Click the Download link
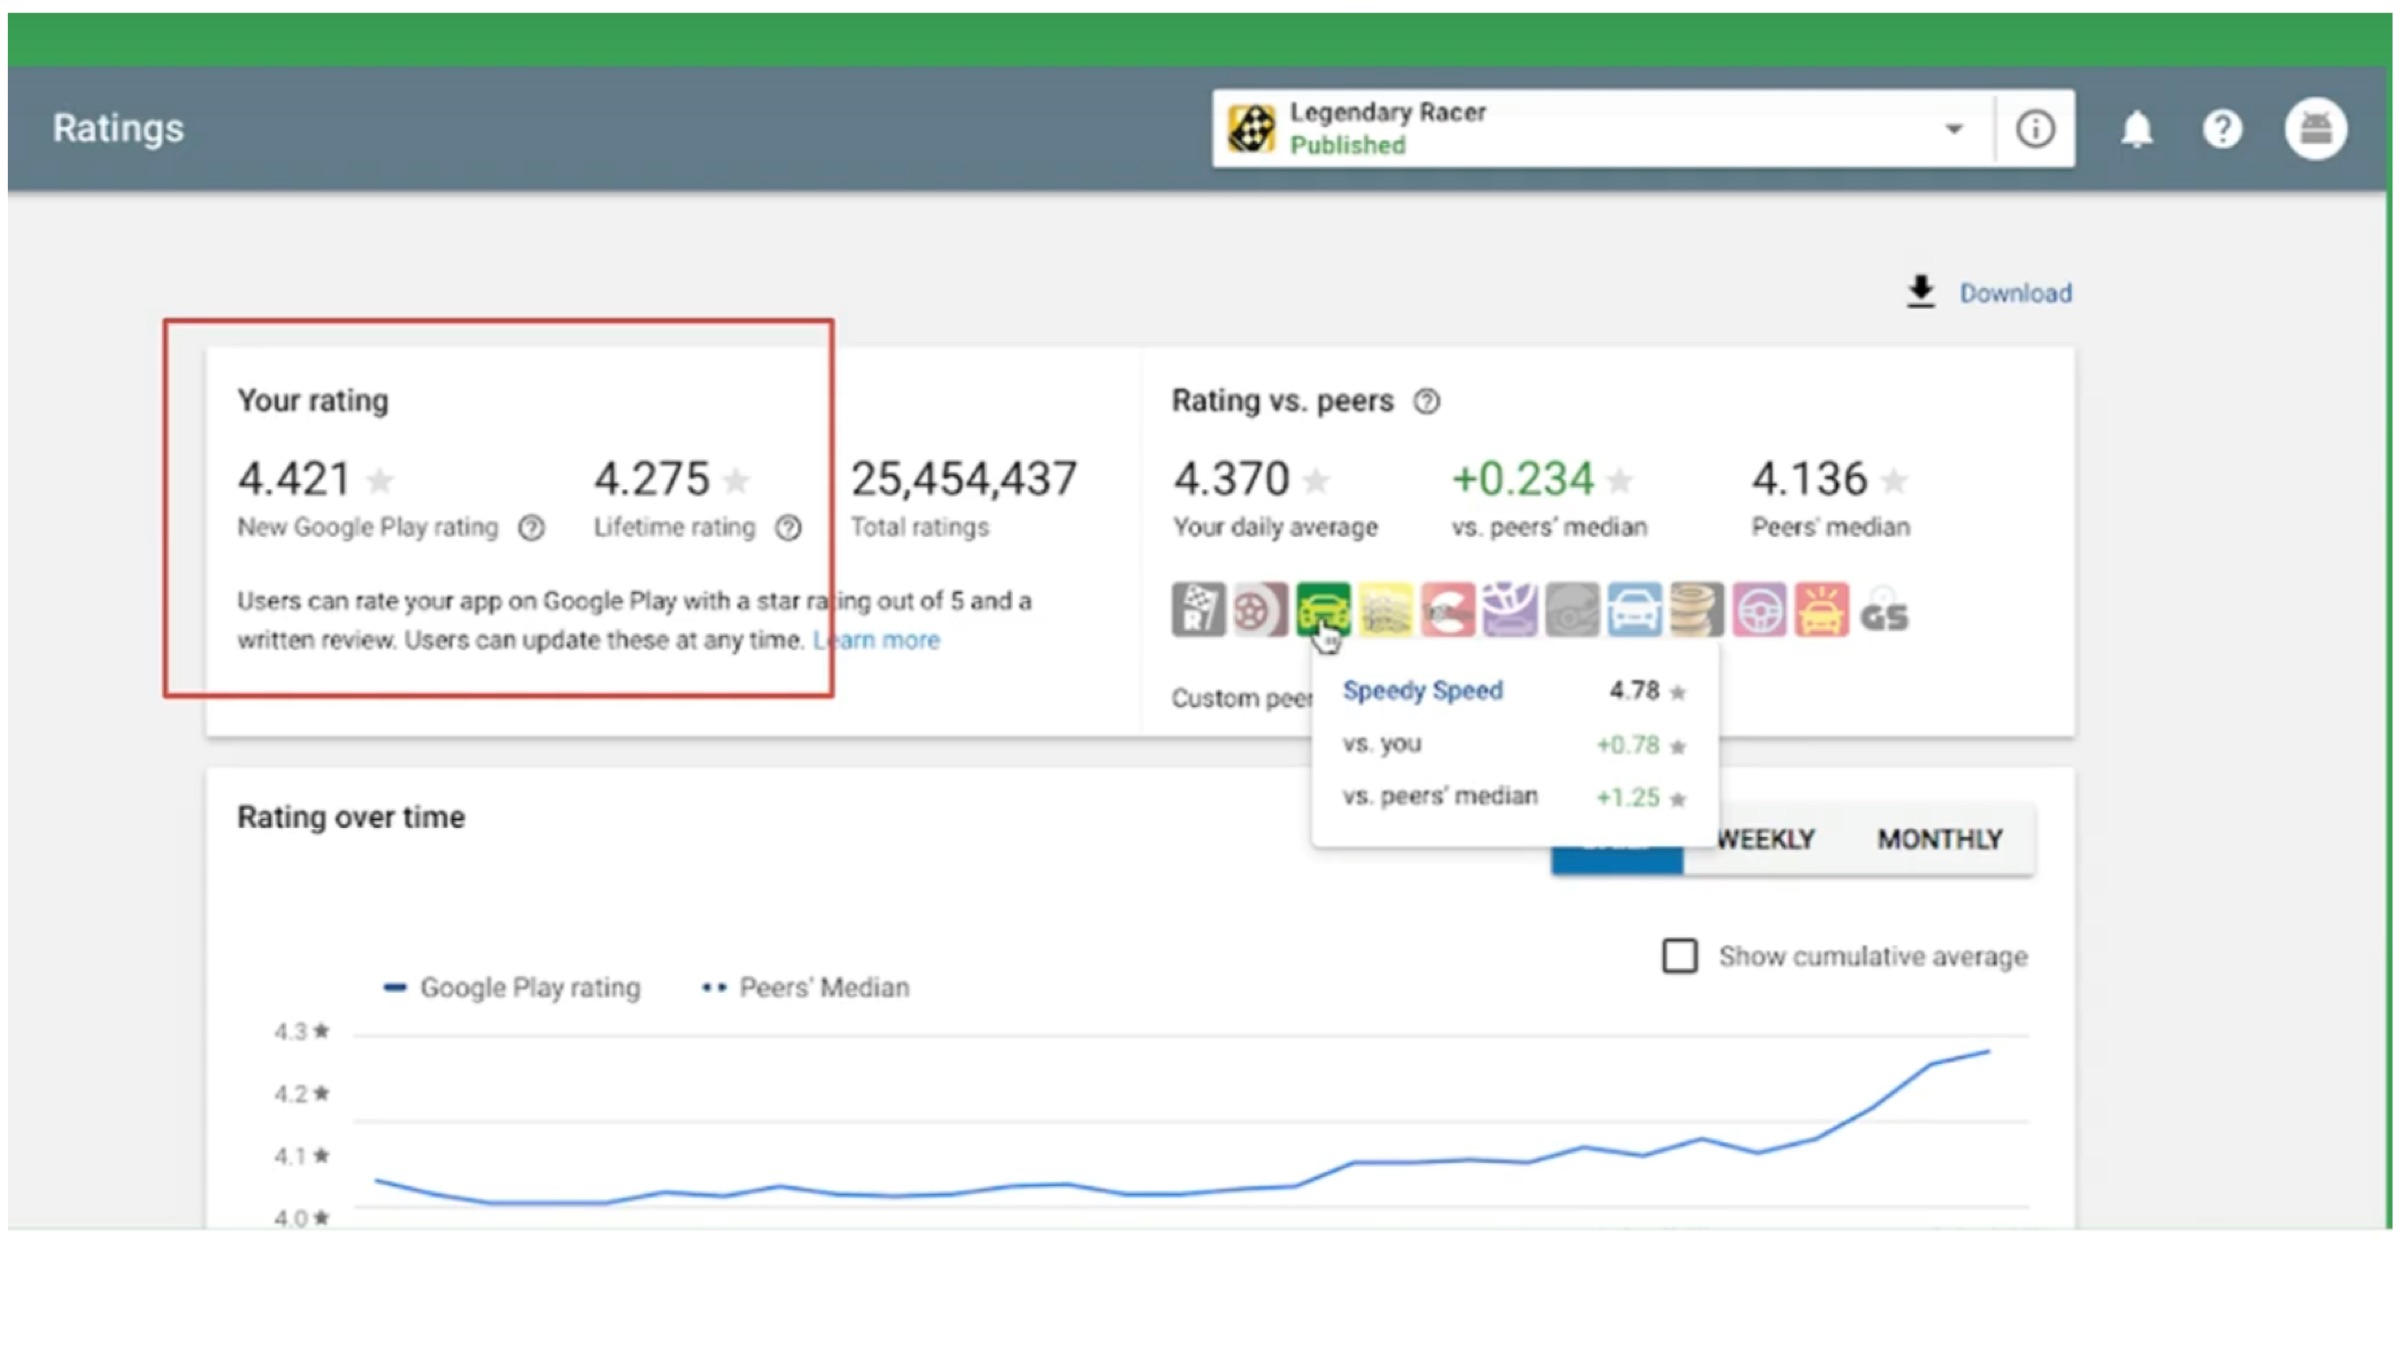The width and height of the screenshot is (2400, 1345). (x=2014, y=293)
